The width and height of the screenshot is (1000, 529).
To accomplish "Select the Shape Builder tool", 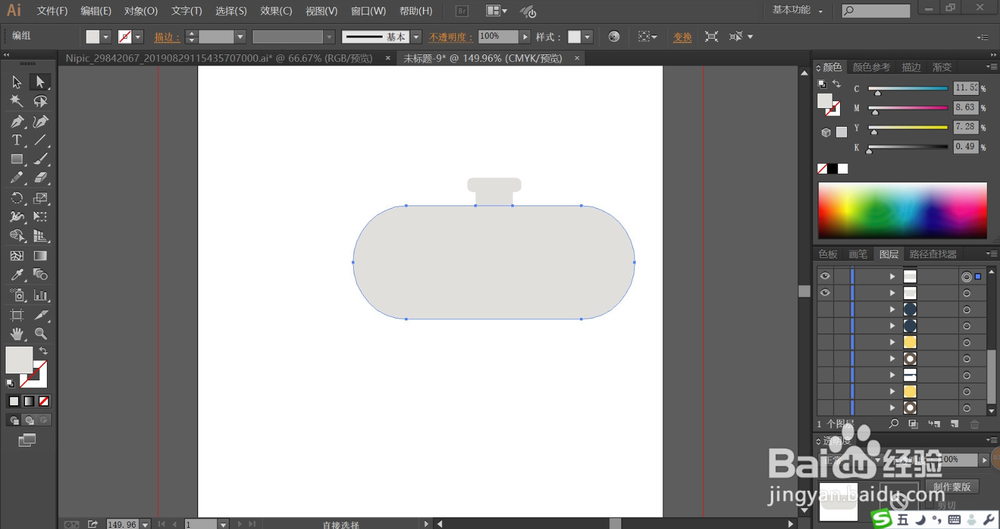I will coord(17,236).
